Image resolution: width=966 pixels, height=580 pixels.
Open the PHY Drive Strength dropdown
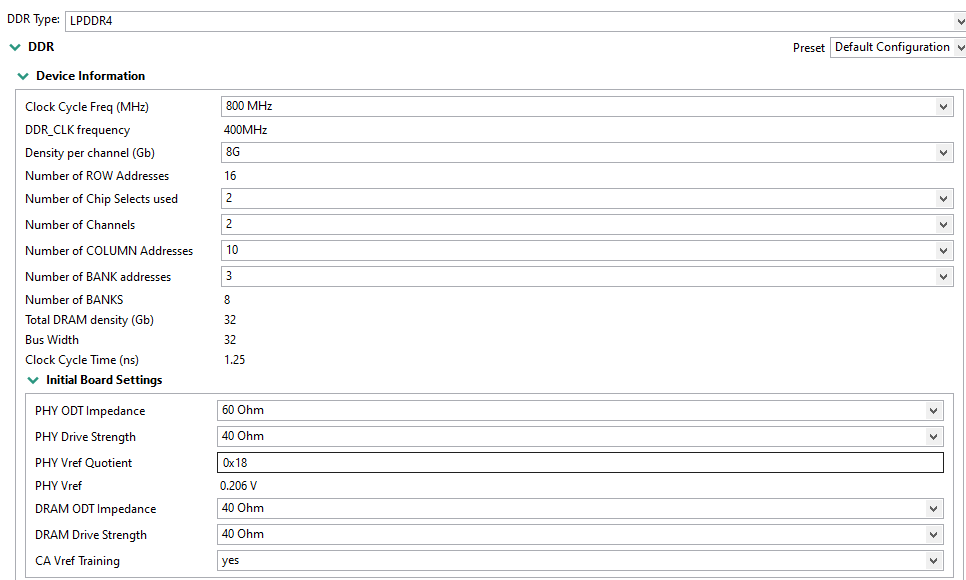coord(580,437)
